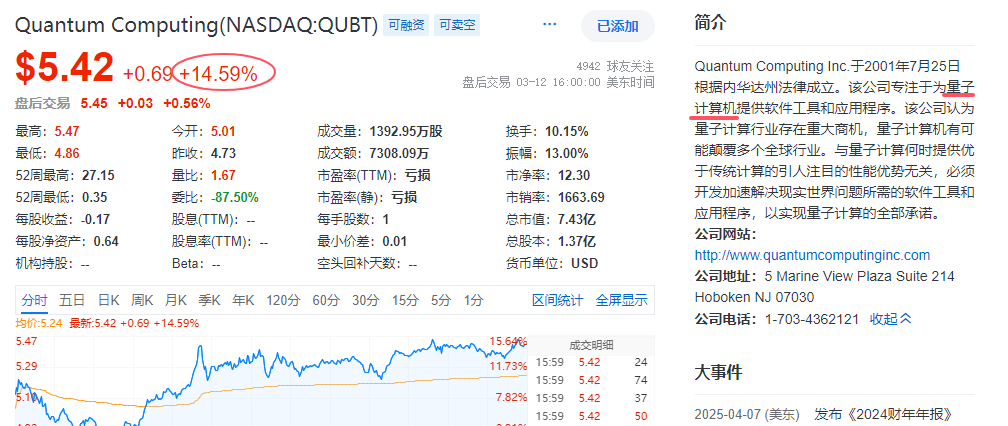This screenshot has height=426, width=1008.
Task: Switch to the 120分 chart tab
Action: click(x=283, y=300)
